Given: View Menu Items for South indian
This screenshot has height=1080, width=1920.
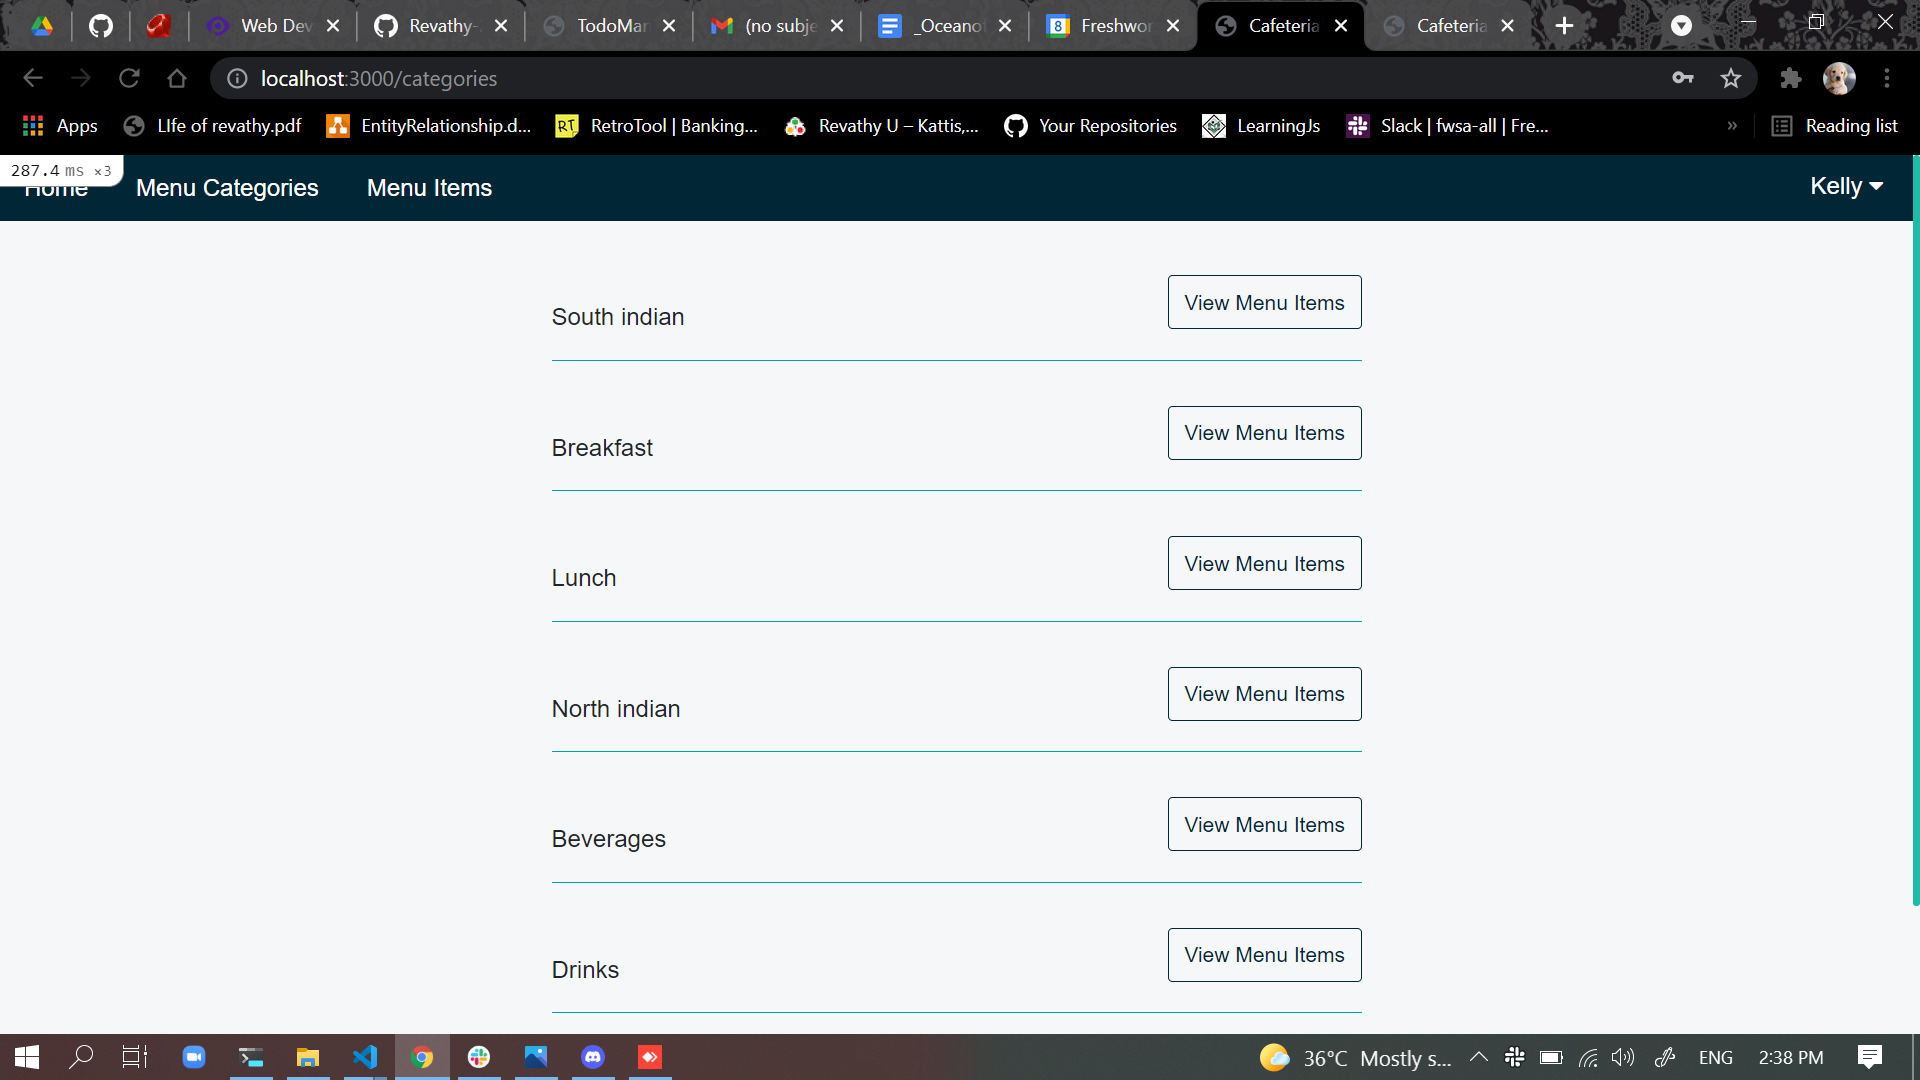Looking at the screenshot, I should tap(1264, 303).
